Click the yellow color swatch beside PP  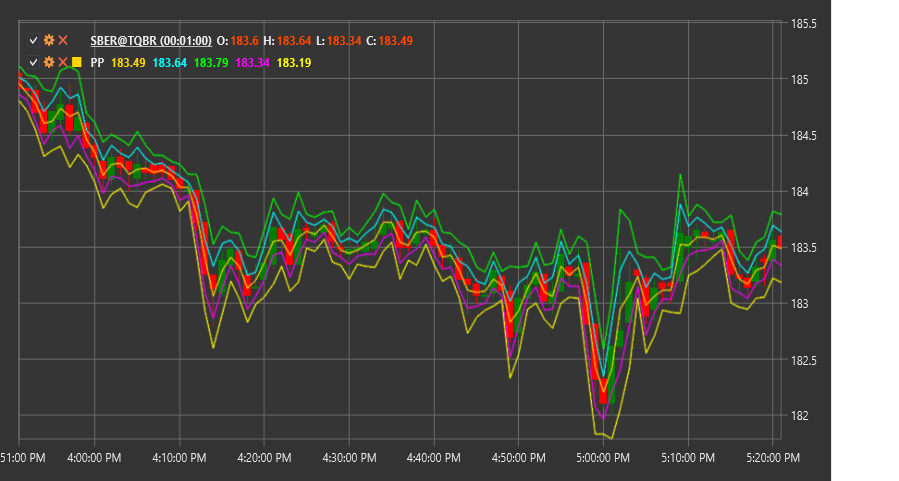[x=77, y=62]
